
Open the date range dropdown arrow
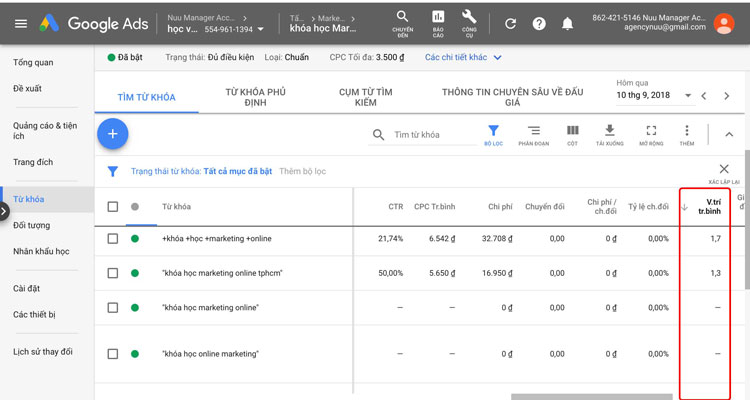coord(688,95)
